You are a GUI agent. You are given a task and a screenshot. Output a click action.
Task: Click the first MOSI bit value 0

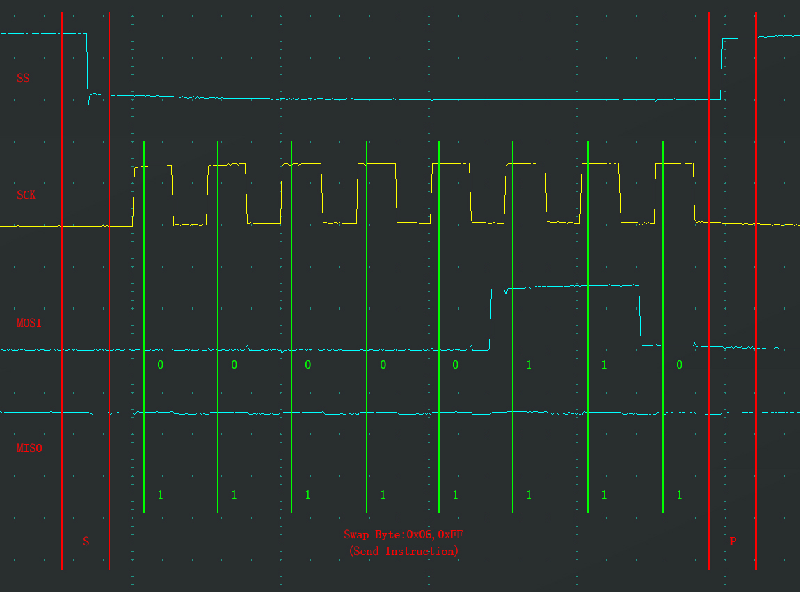pyautogui.click(x=160, y=365)
